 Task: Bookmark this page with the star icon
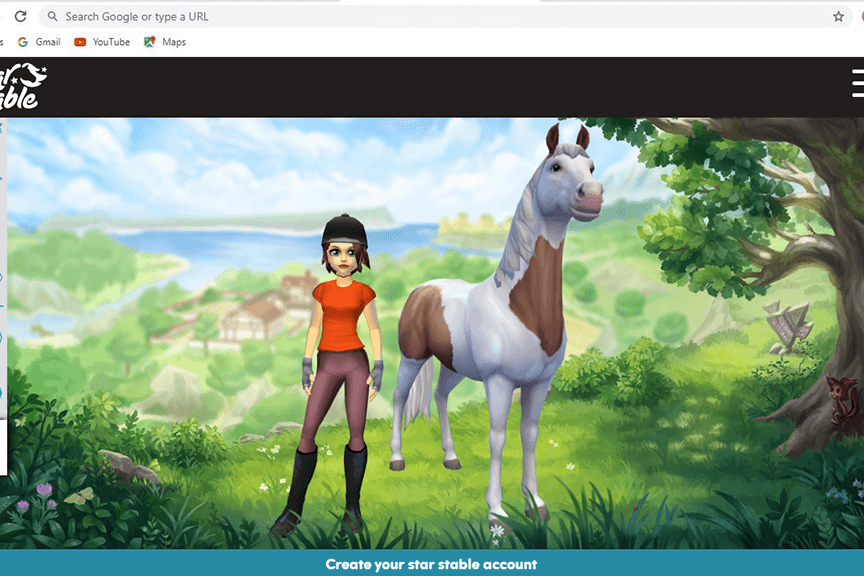click(x=838, y=17)
